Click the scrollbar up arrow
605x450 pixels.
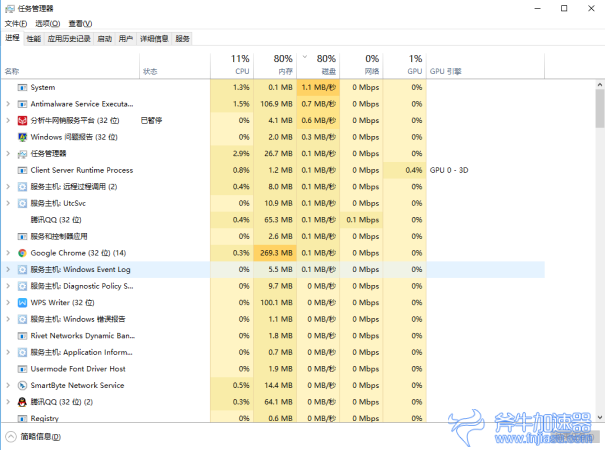click(x=600, y=85)
